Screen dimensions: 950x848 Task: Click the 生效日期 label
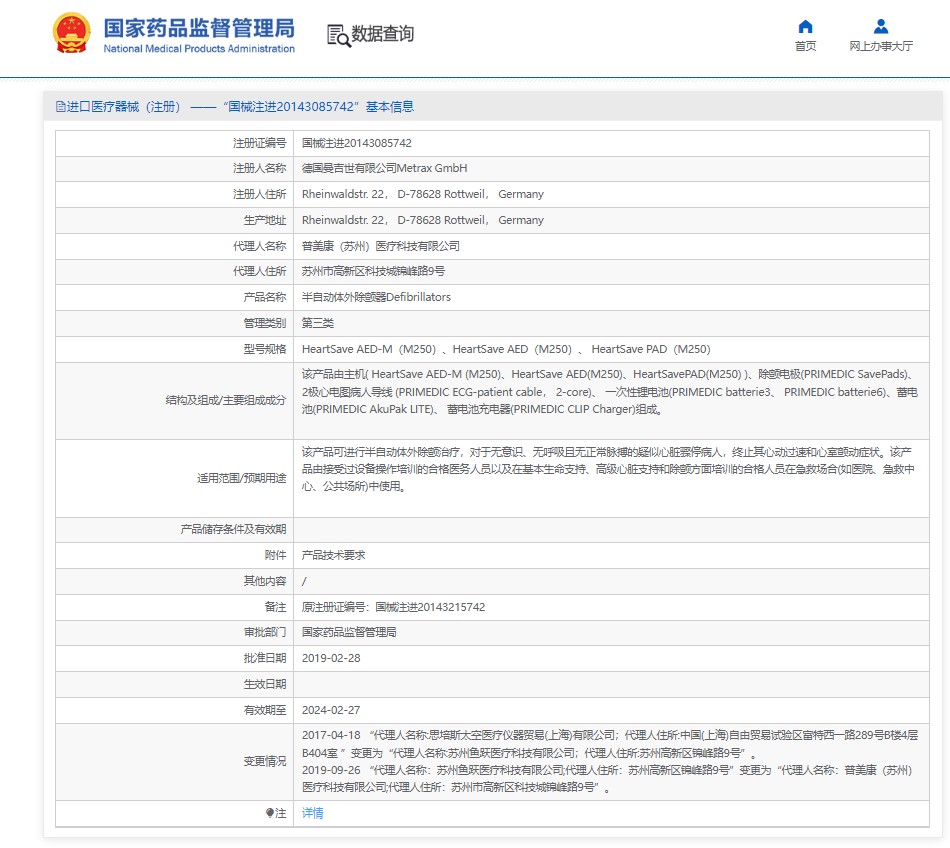pos(265,684)
